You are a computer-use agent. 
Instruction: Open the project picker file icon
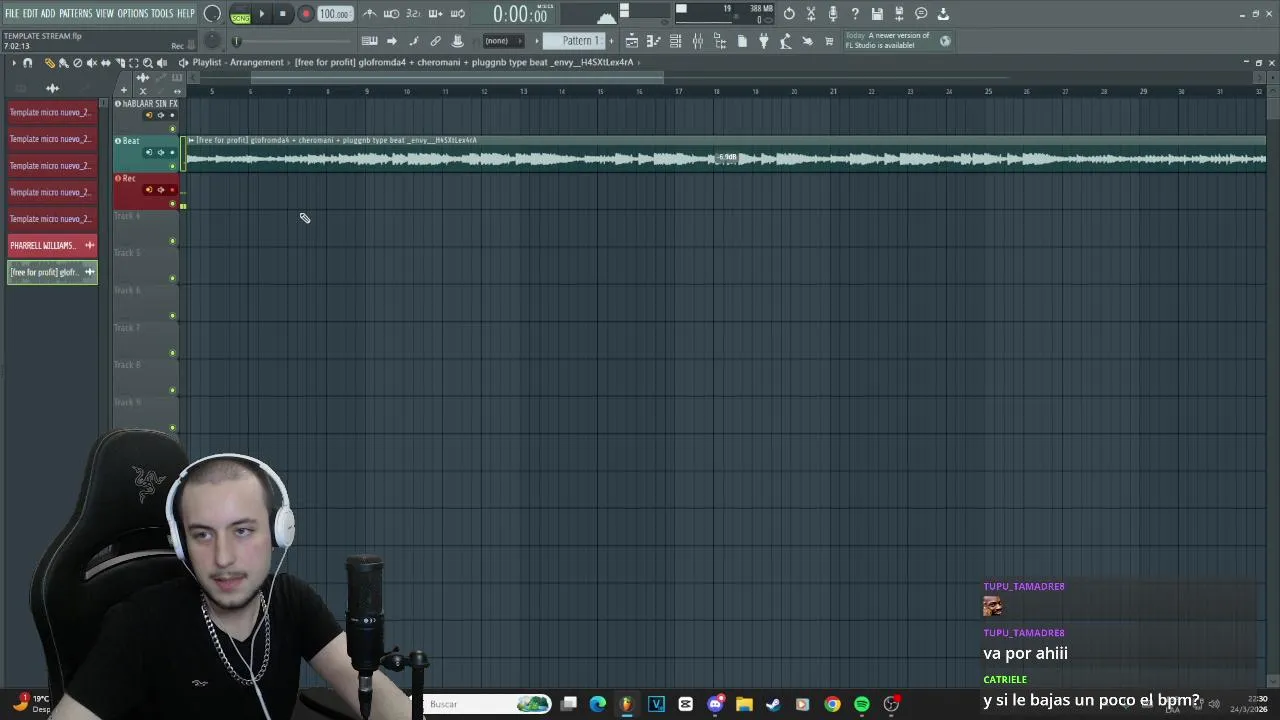(x=742, y=41)
